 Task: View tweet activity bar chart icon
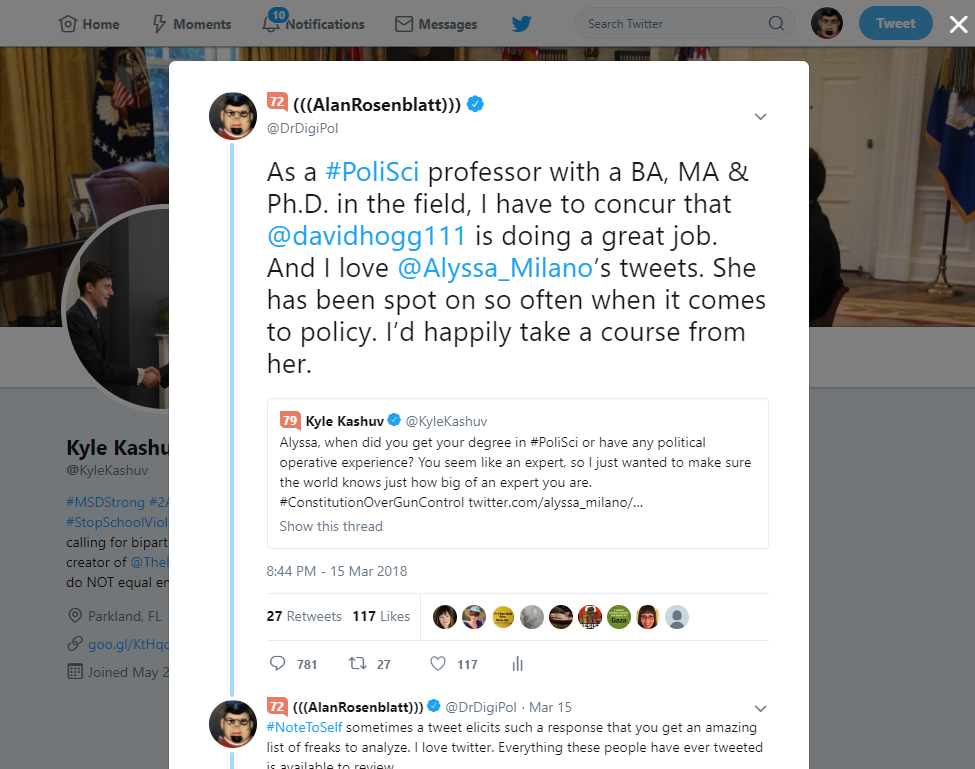pyautogui.click(x=517, y=664)
